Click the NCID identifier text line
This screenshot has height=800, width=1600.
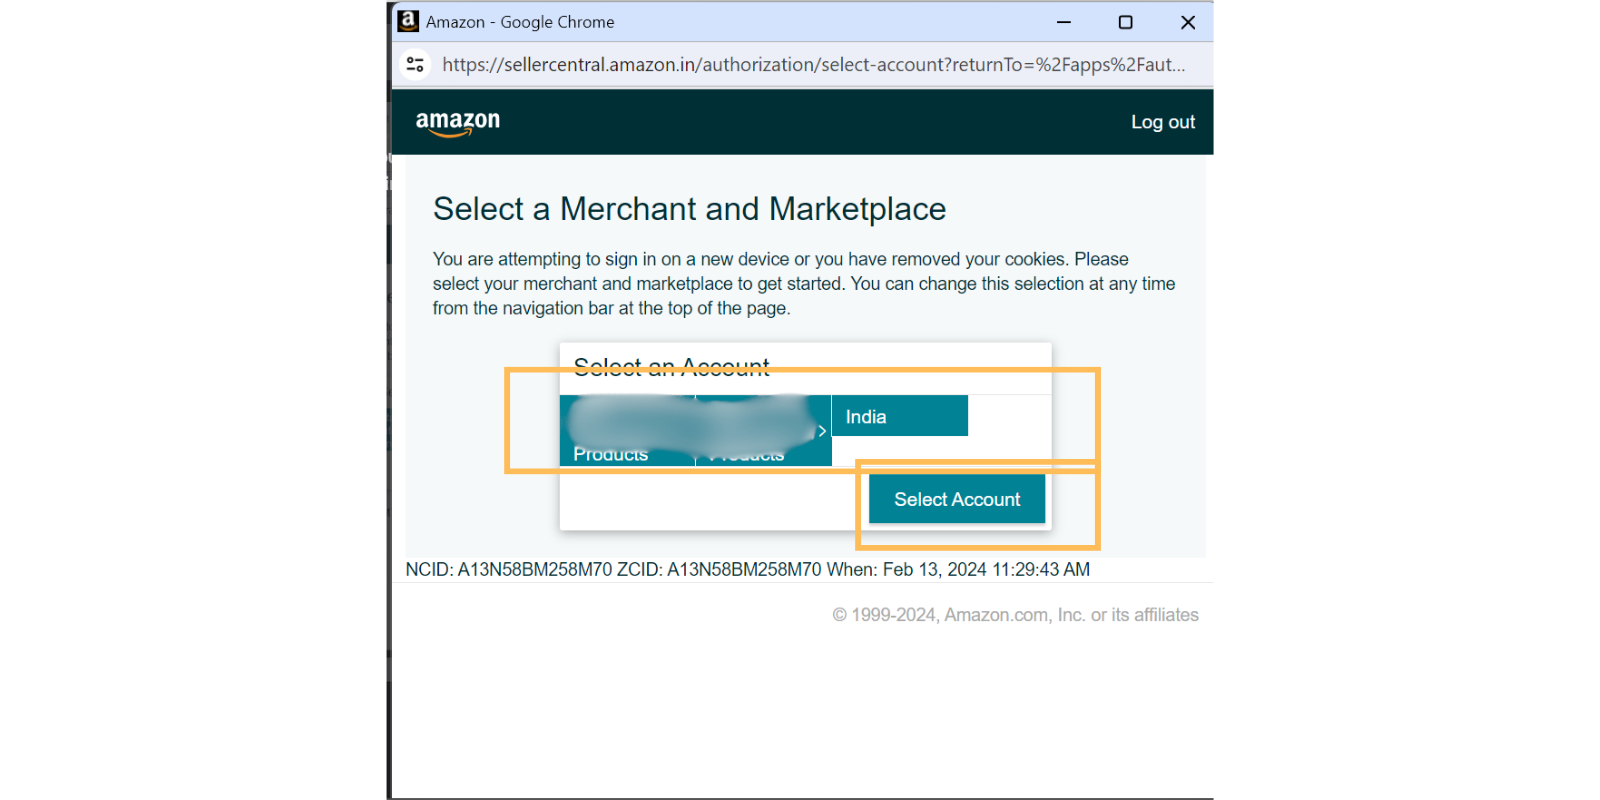click(747, 569)
